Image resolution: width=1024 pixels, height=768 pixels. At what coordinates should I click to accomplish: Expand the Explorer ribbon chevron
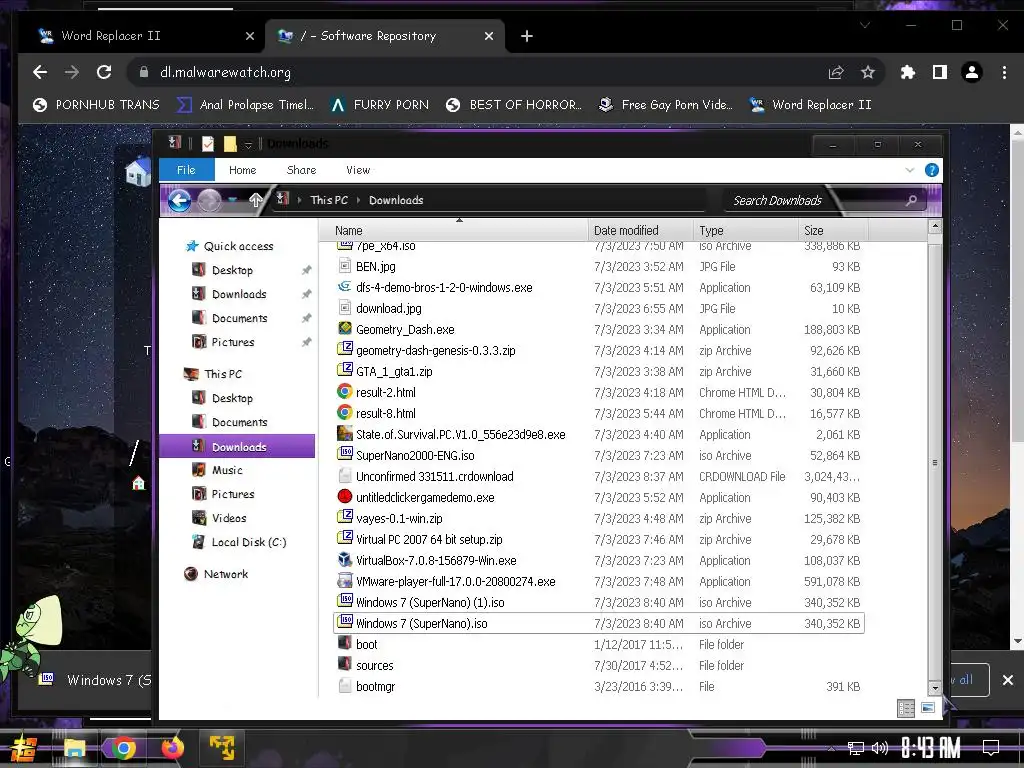(910, 170)
